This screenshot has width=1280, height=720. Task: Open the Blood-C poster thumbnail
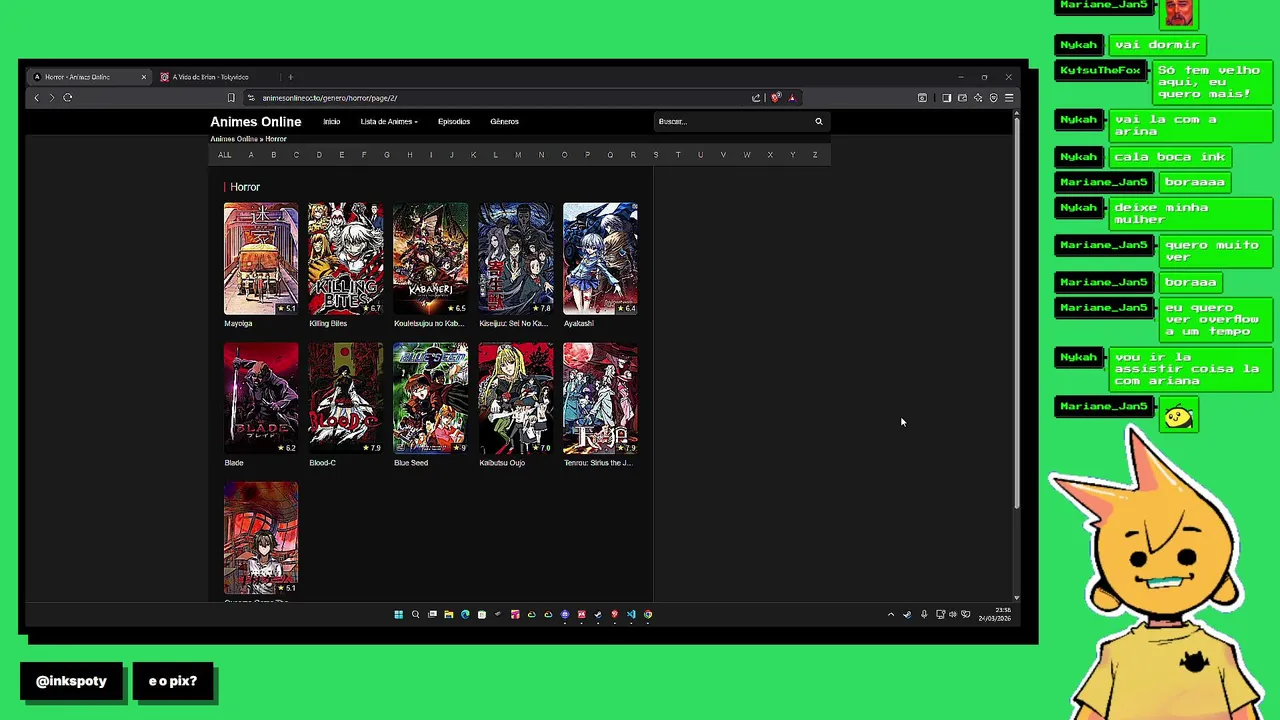pos(346,398)
